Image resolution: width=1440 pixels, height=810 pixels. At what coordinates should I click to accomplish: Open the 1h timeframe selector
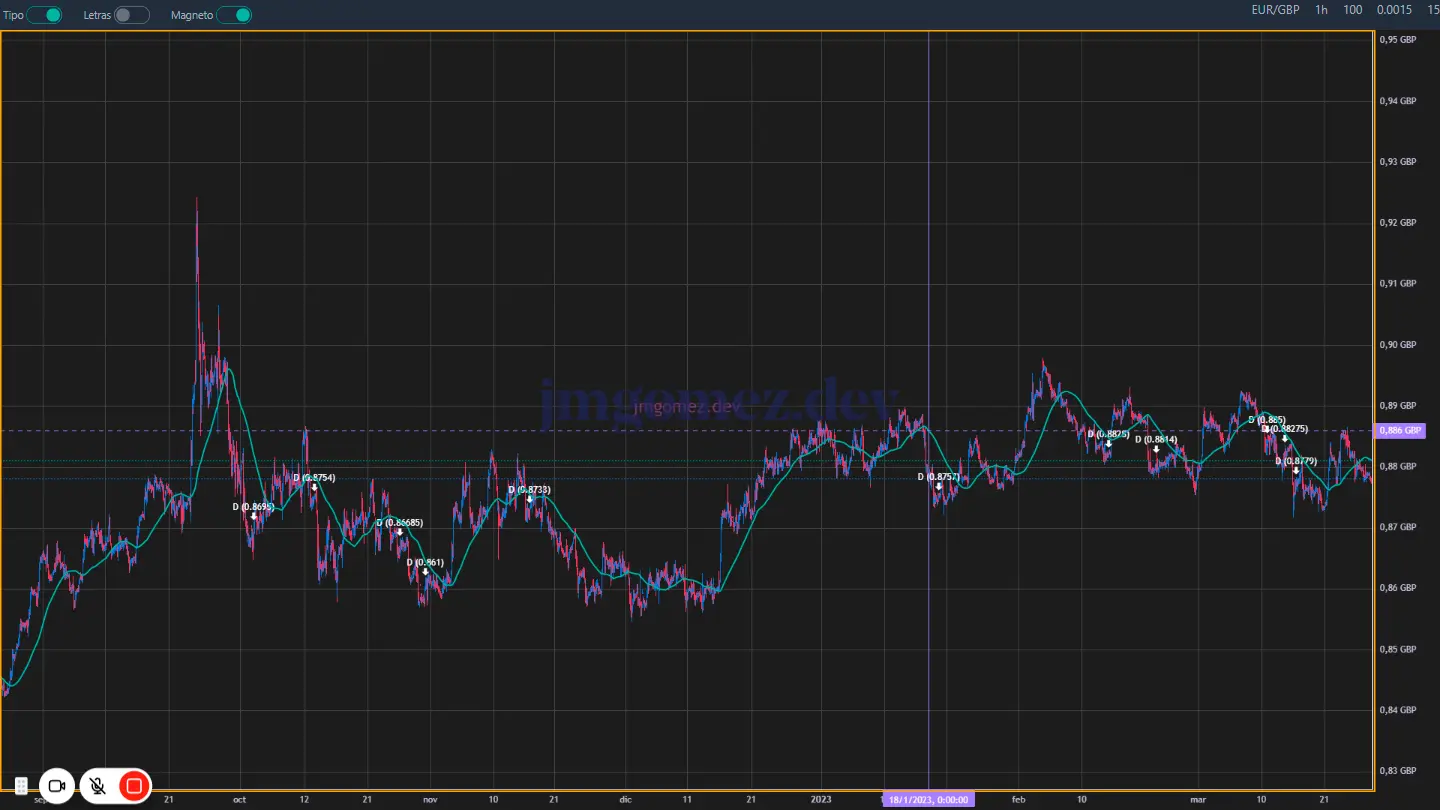coord(1320,10)
